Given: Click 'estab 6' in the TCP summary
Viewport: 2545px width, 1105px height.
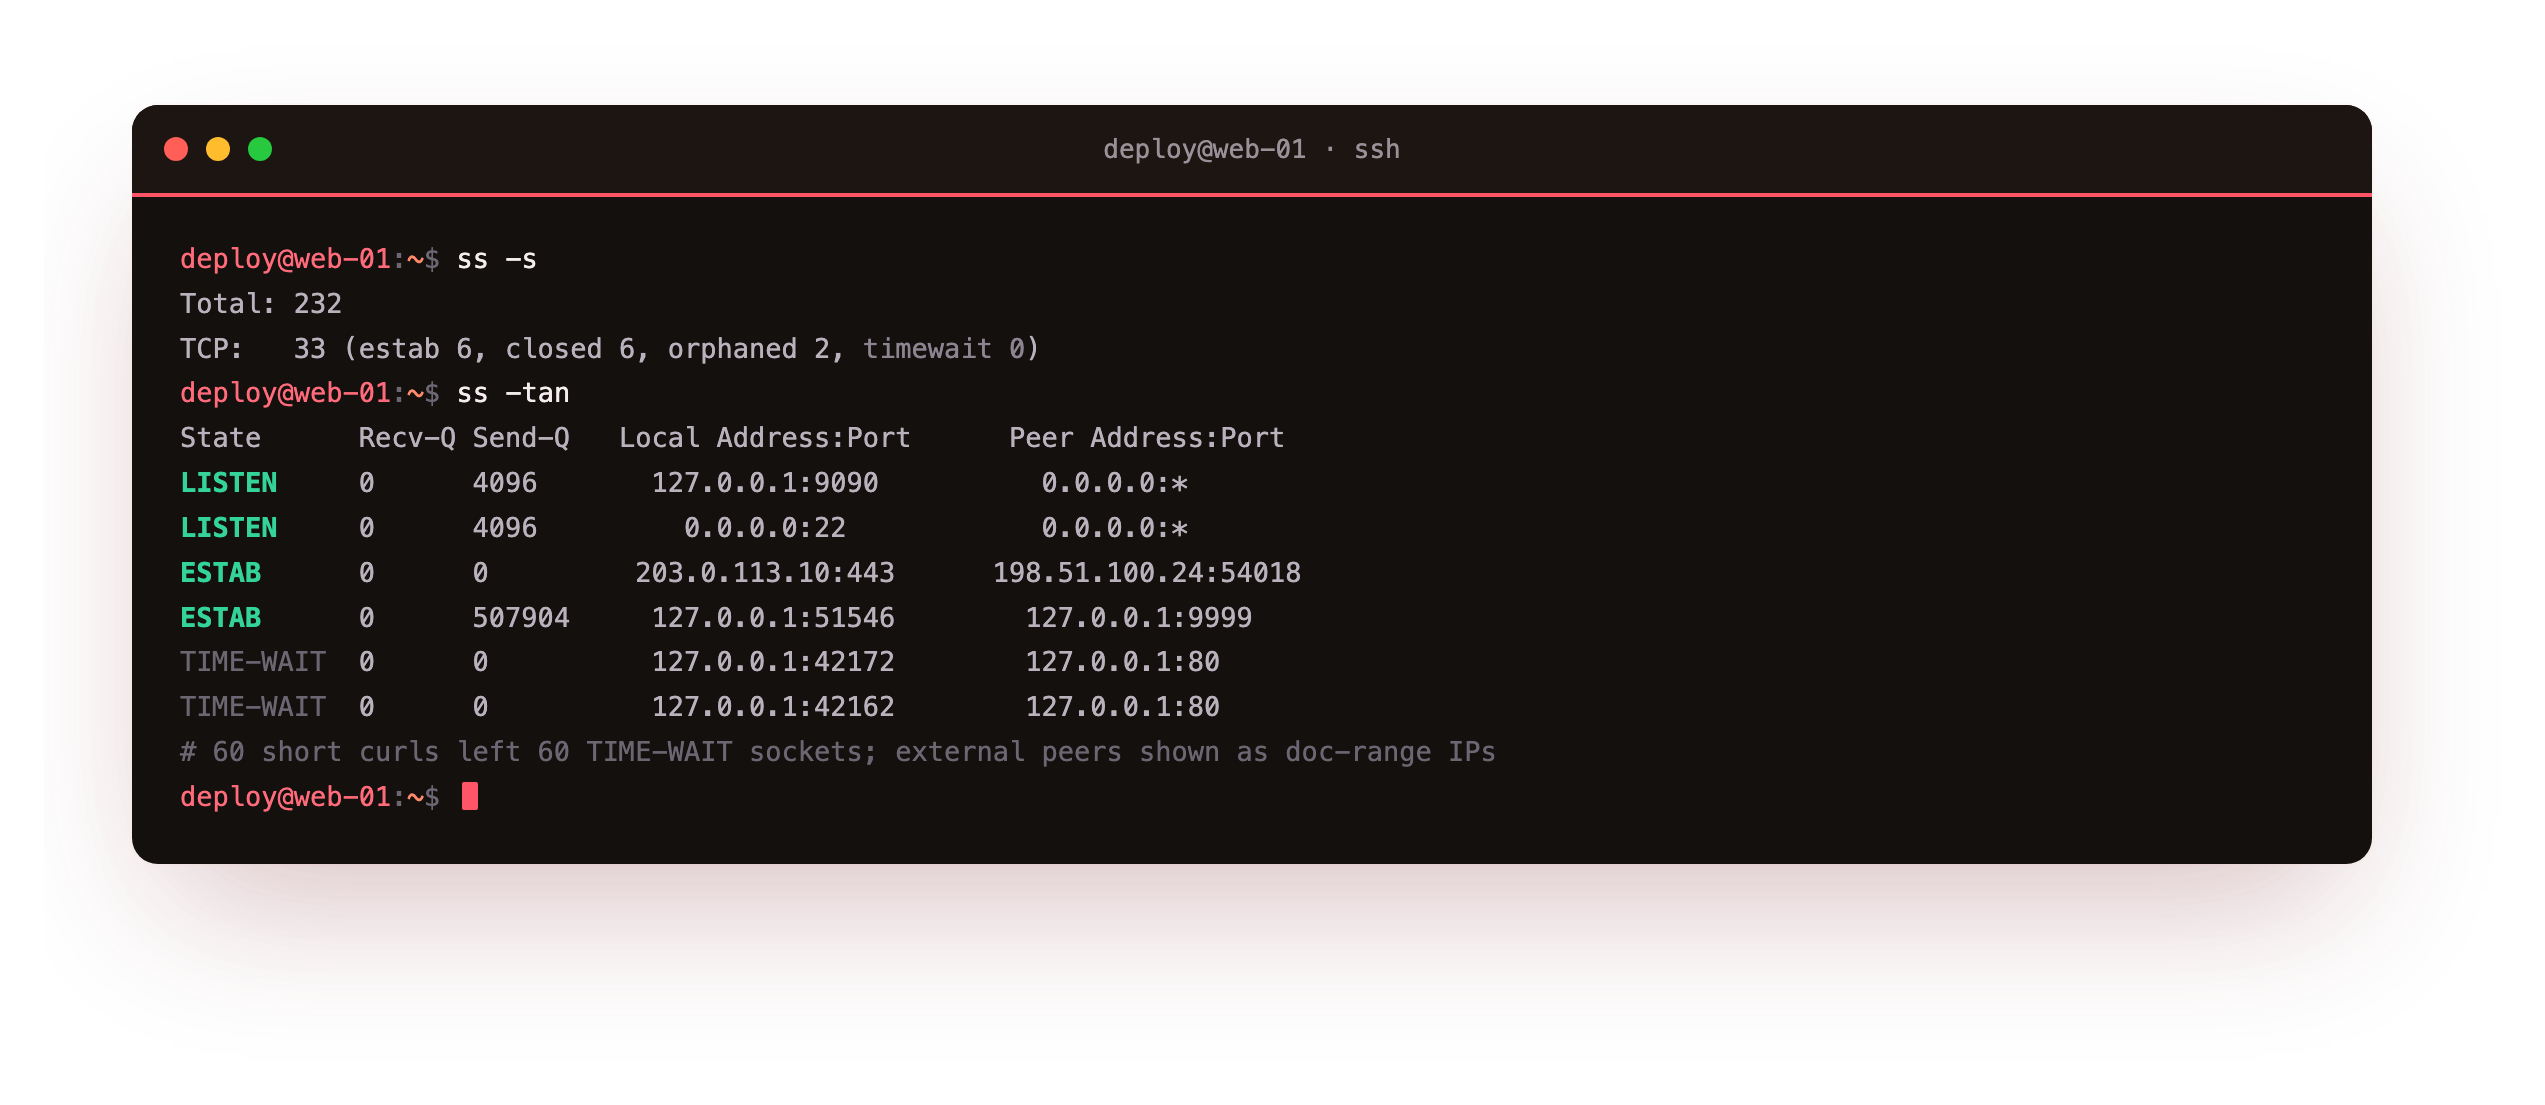Looking at the screenshot, I should (x=415, y=349).
